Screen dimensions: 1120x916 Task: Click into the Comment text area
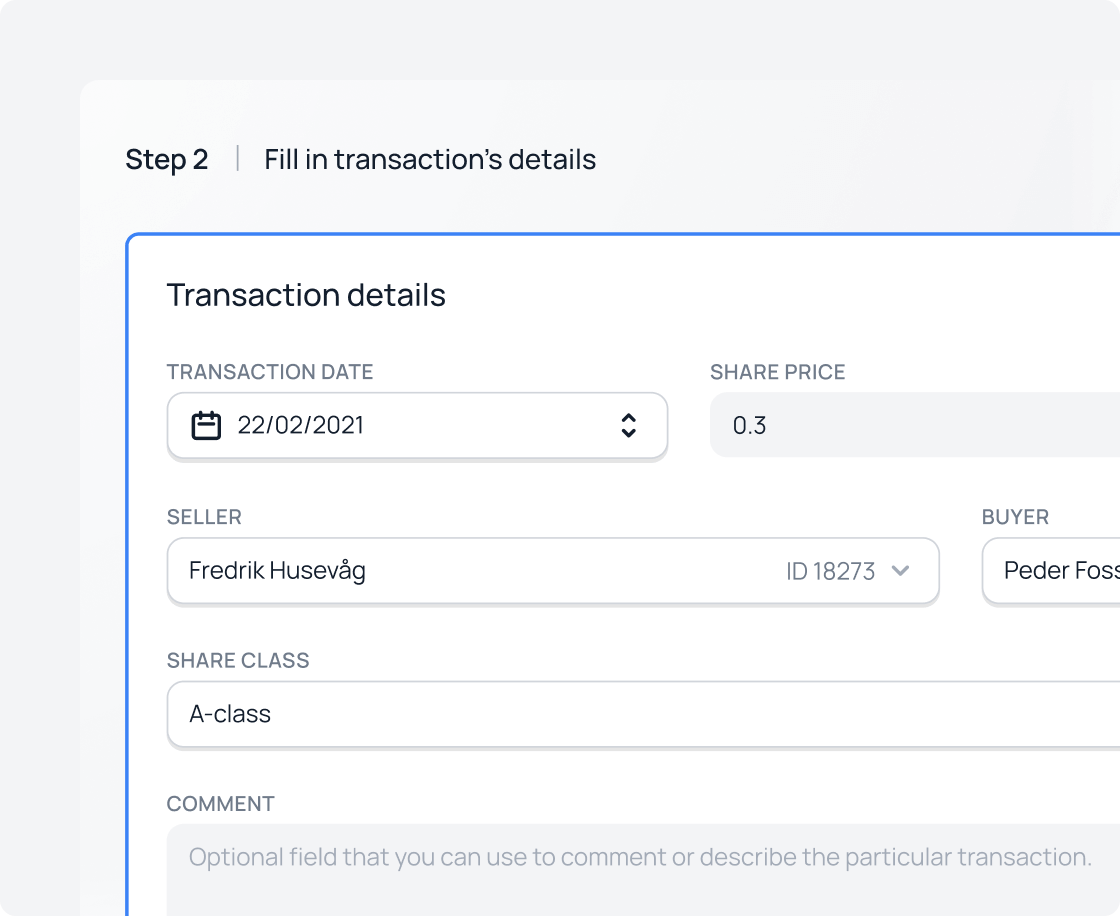[x=644, y=870]
